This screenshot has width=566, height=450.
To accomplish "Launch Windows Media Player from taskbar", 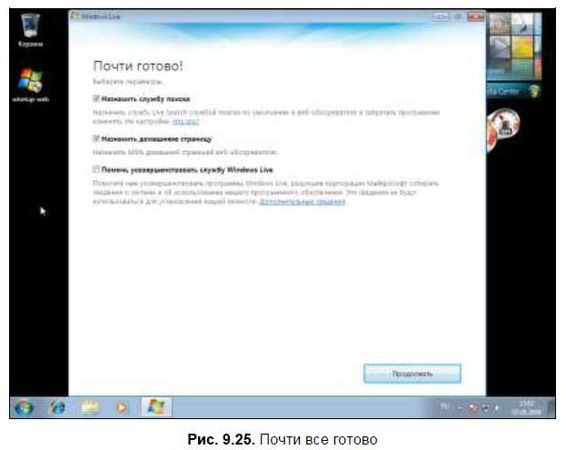I will pyautogui.click(x=122, y=408).
